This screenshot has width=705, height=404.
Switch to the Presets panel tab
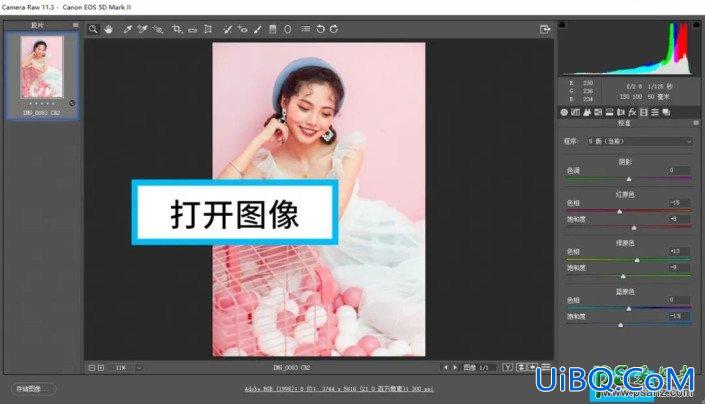(655, 112)
